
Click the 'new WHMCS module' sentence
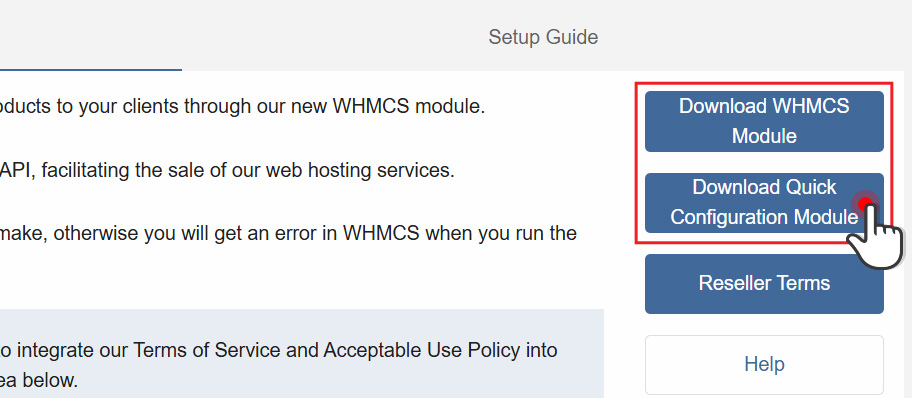pos(243,106)
